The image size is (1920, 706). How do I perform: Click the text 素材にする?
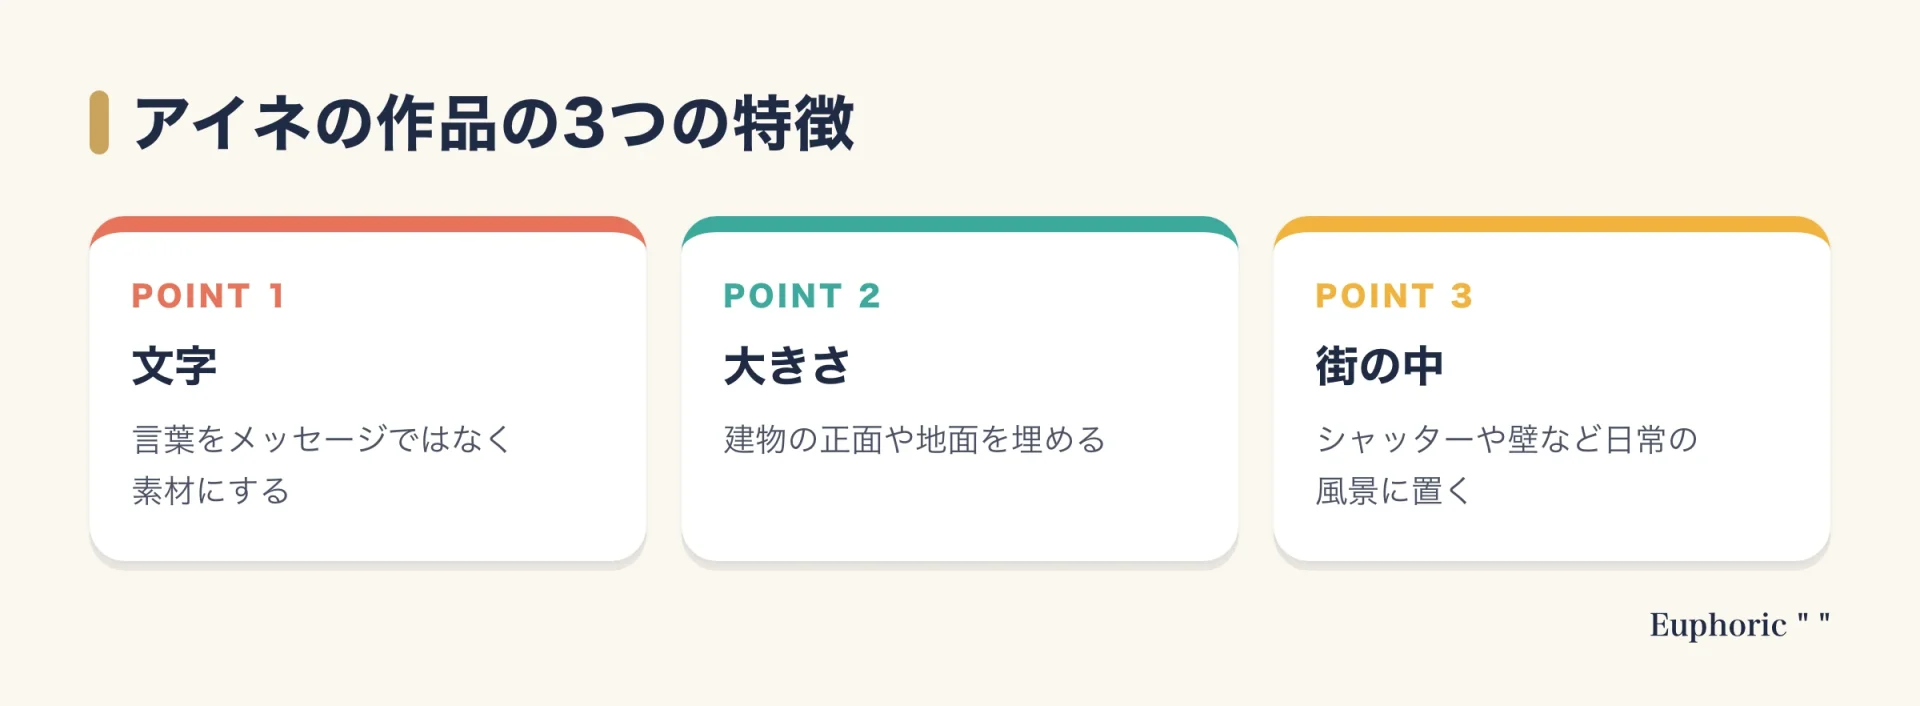tap(211, 491)
